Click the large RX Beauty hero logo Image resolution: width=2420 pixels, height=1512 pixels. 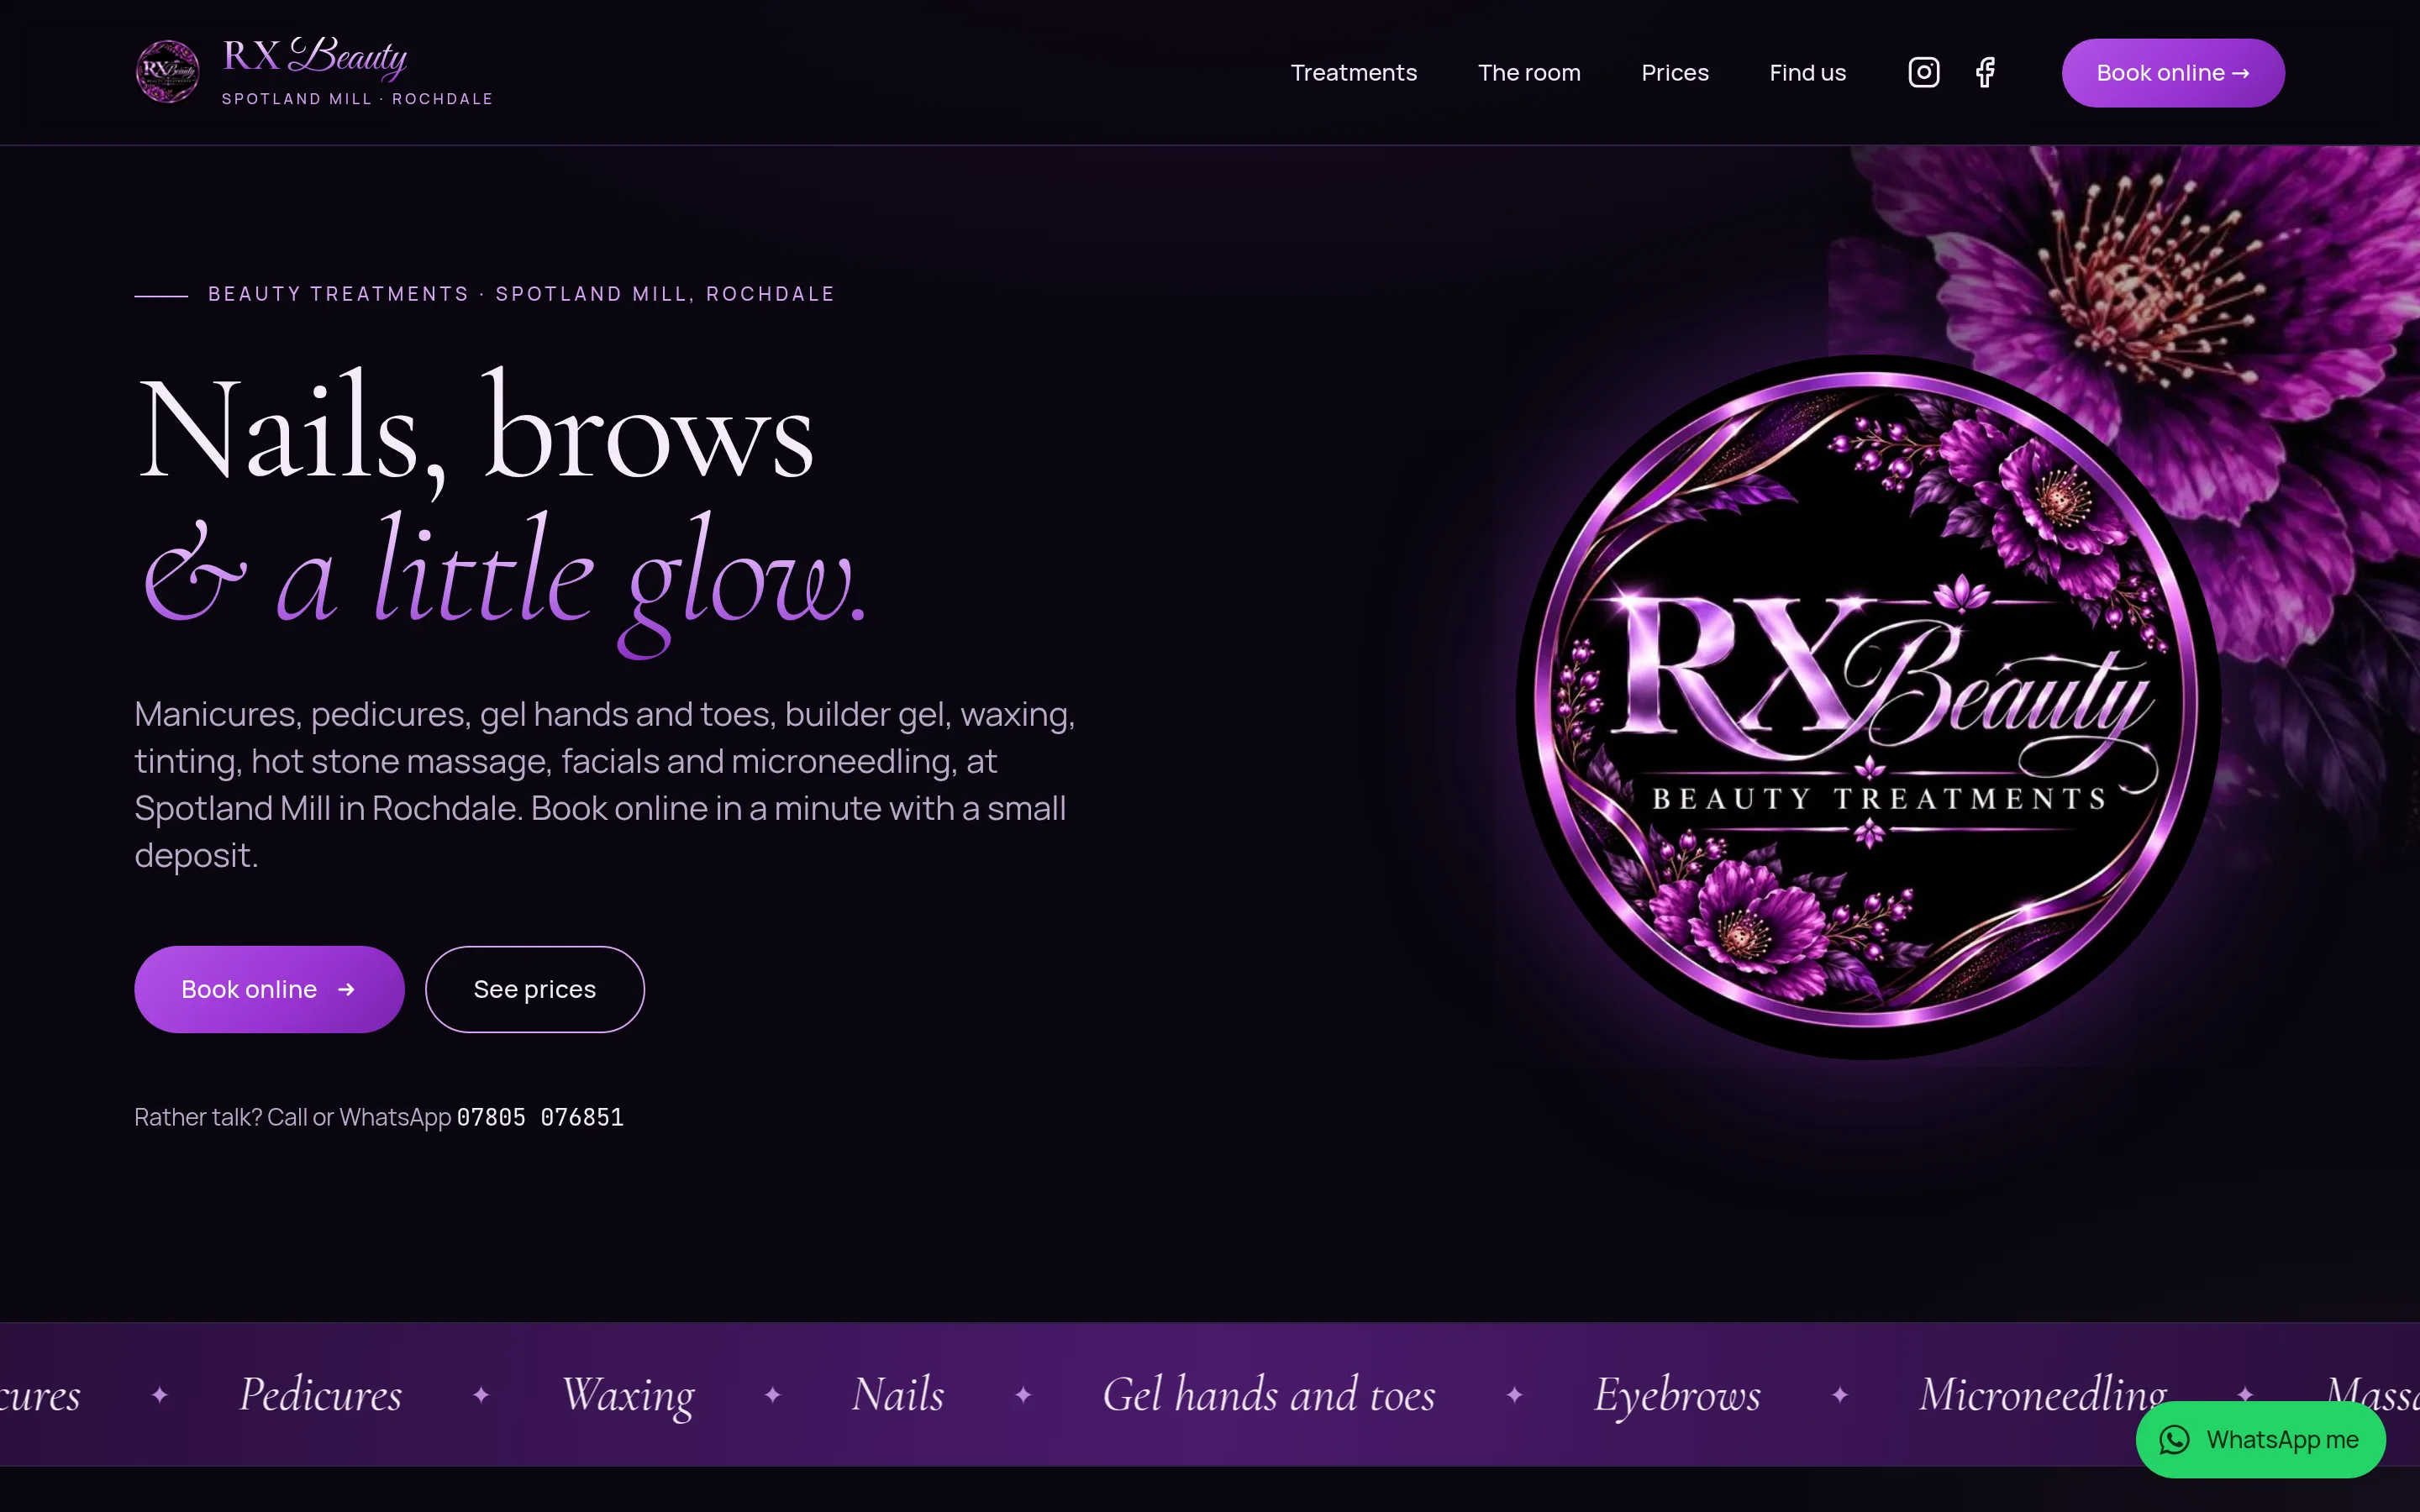coord(1868,706)
